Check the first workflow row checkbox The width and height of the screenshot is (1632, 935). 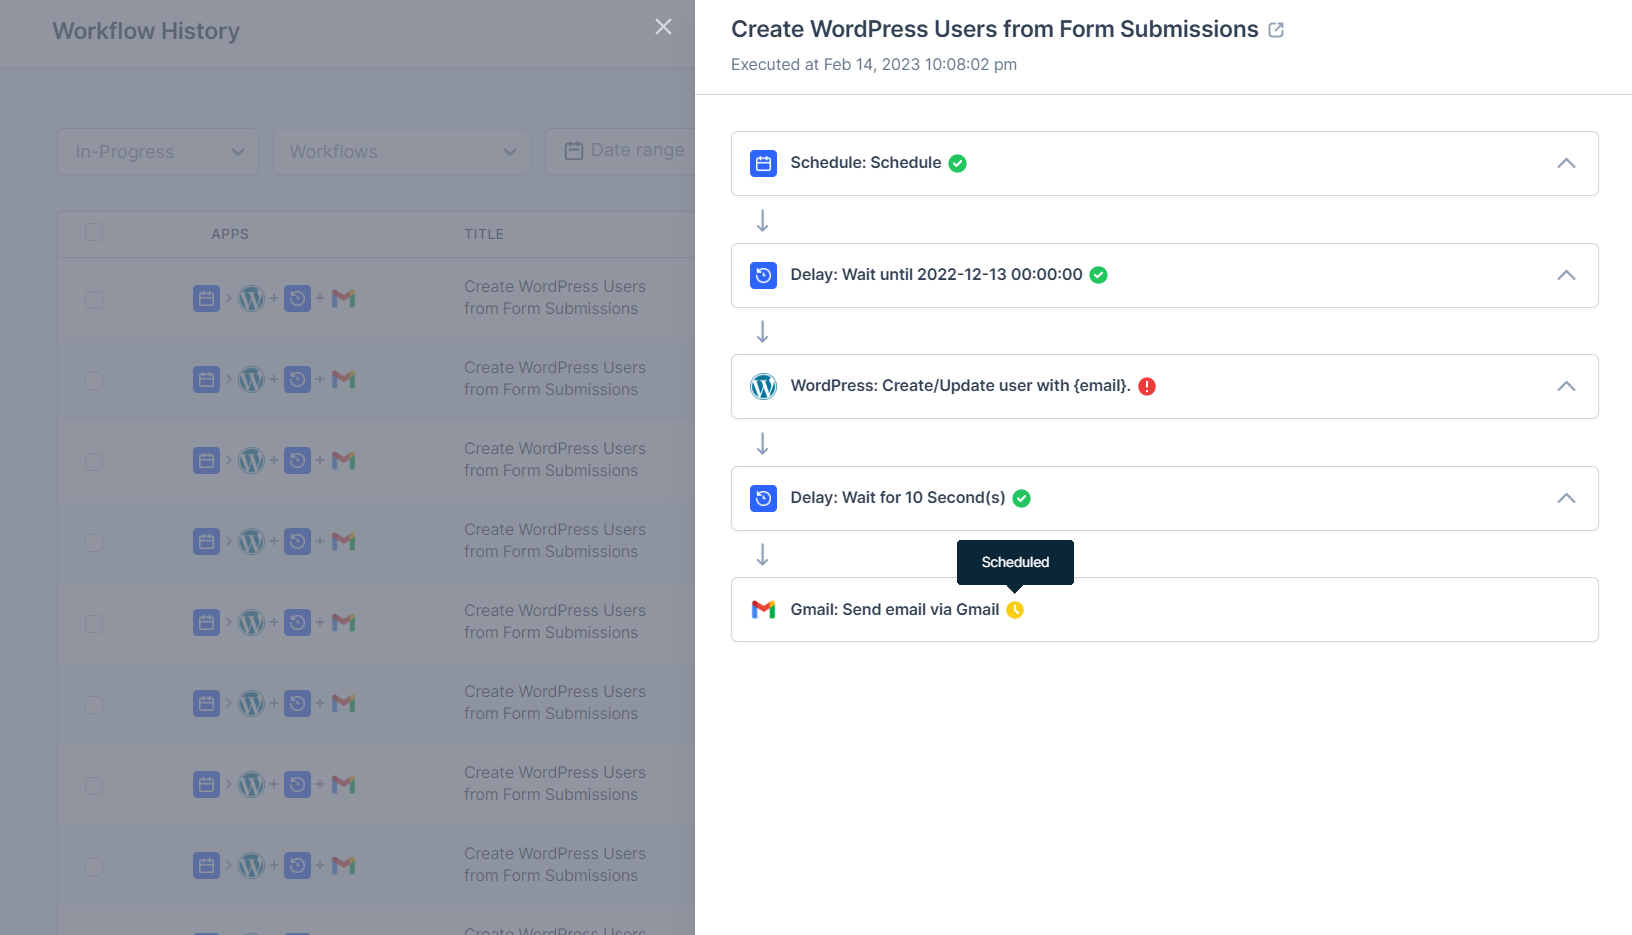pos(94,299)
